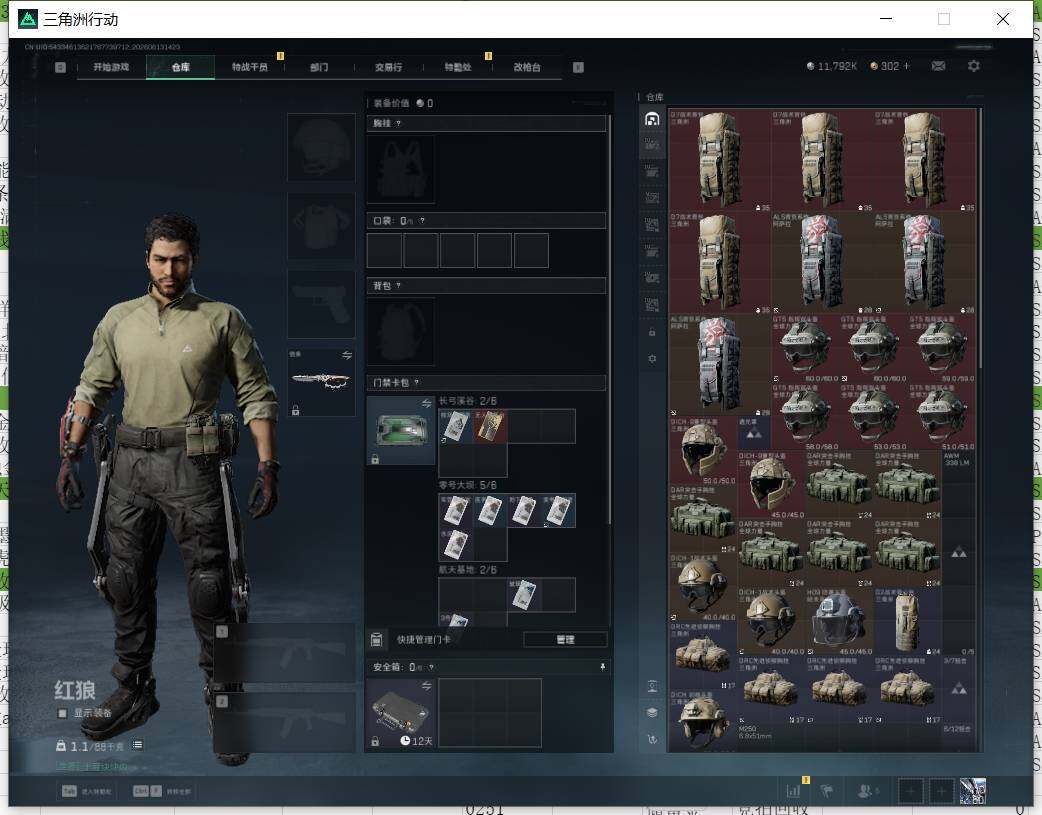Select the first primary weapon slot
The height and width of the screenshot is (815, 1042).
coord(284,653)
